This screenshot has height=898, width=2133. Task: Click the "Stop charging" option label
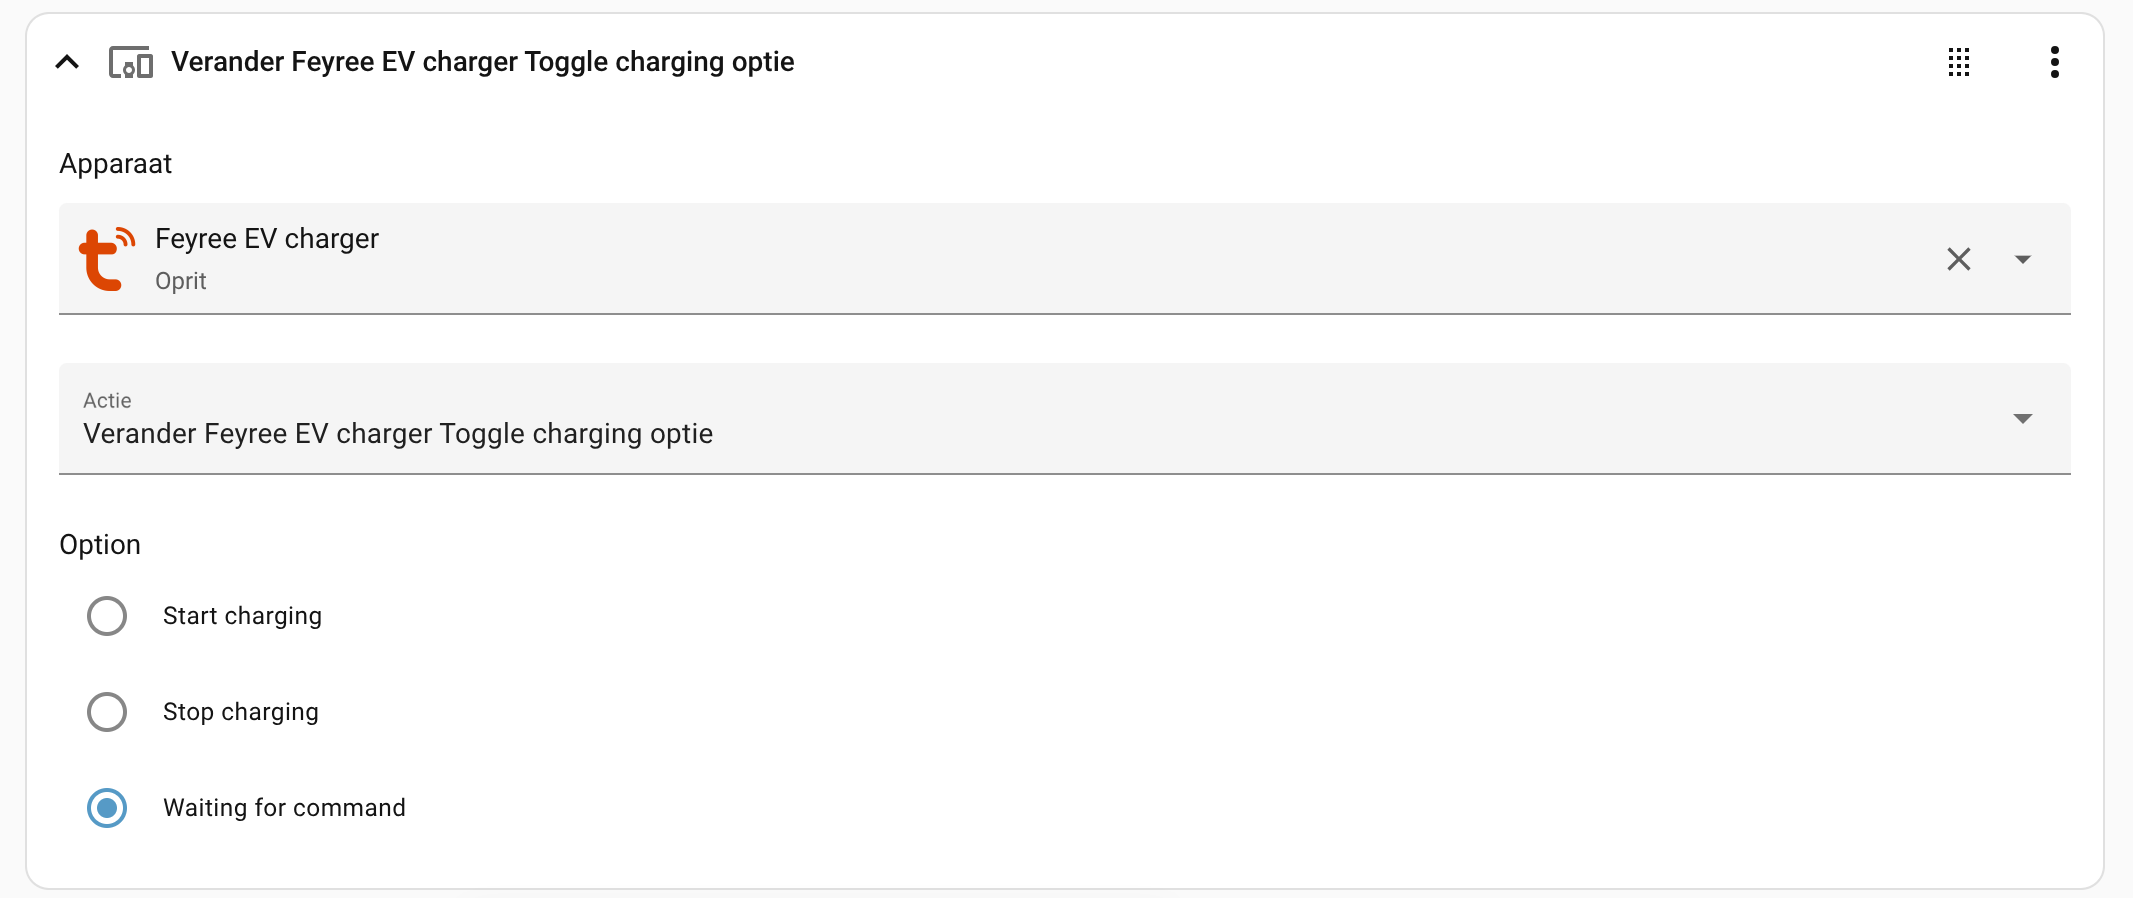(x=240, y=712)
